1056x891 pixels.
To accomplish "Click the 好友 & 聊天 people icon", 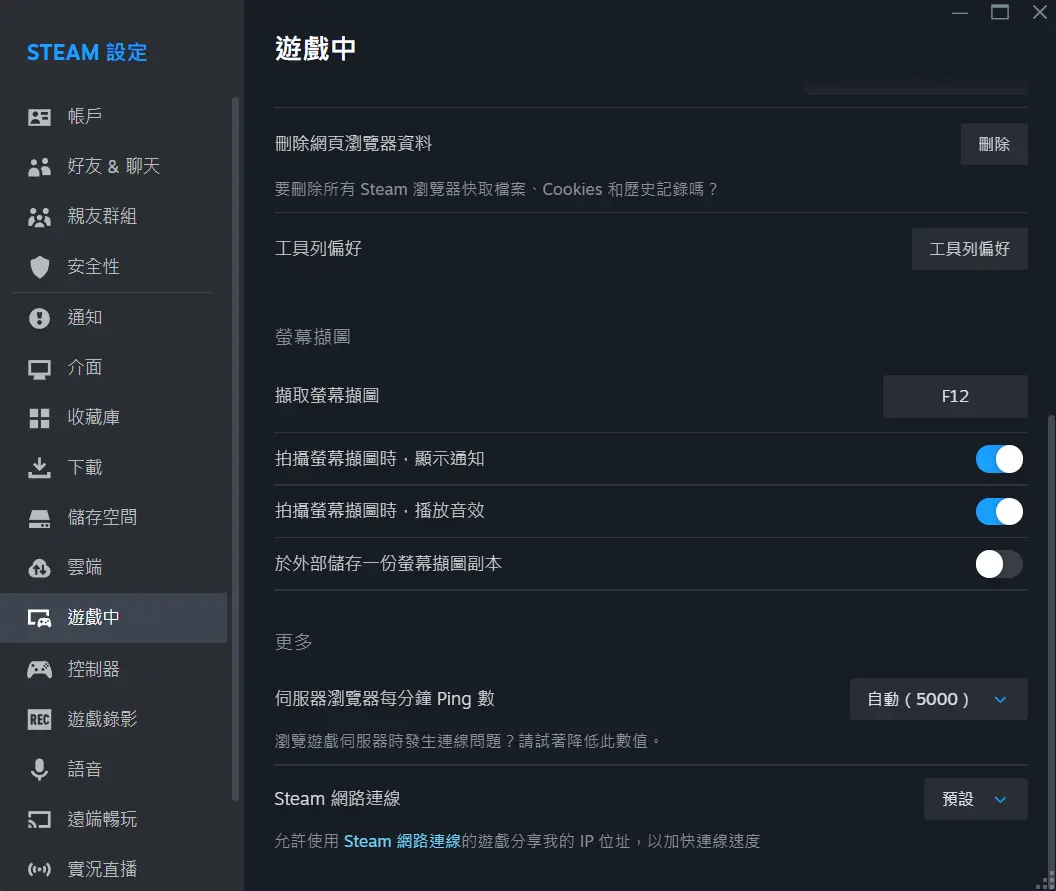I will 39,167.
